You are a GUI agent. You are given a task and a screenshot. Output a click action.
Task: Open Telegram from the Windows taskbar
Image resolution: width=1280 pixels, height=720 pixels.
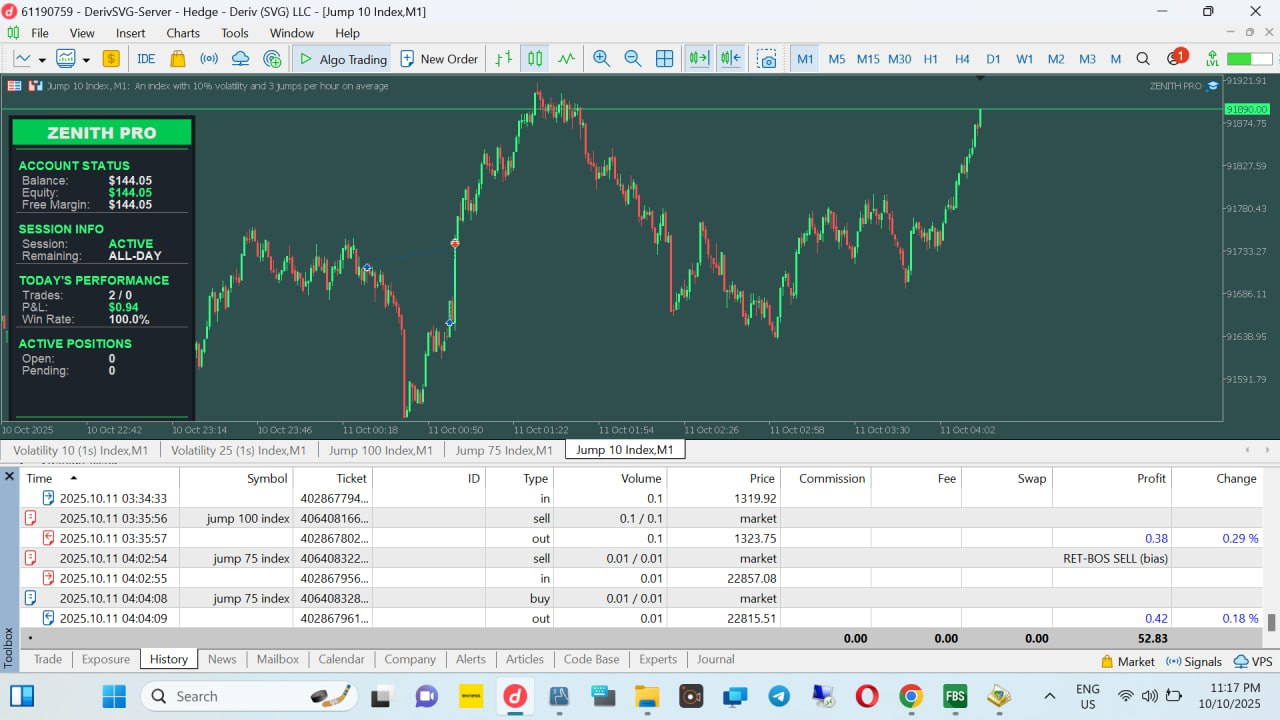tap(778, 696)
